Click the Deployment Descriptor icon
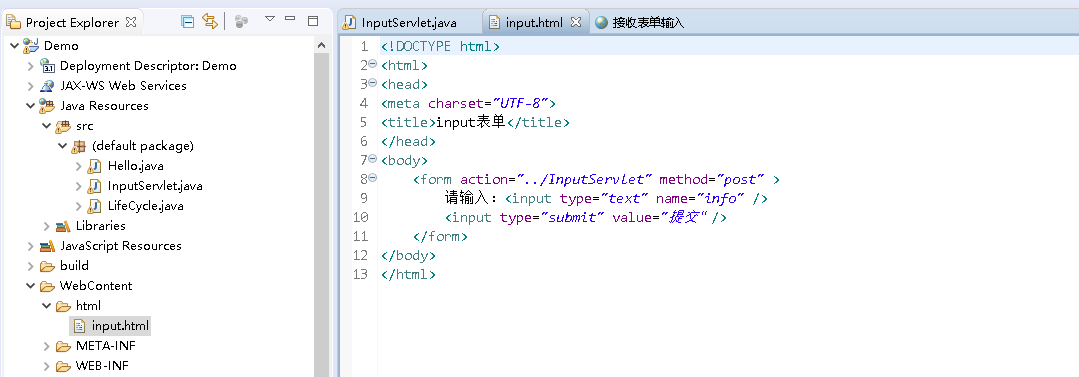The height and width of the screenshot is (377, 1079). (47, 66)
